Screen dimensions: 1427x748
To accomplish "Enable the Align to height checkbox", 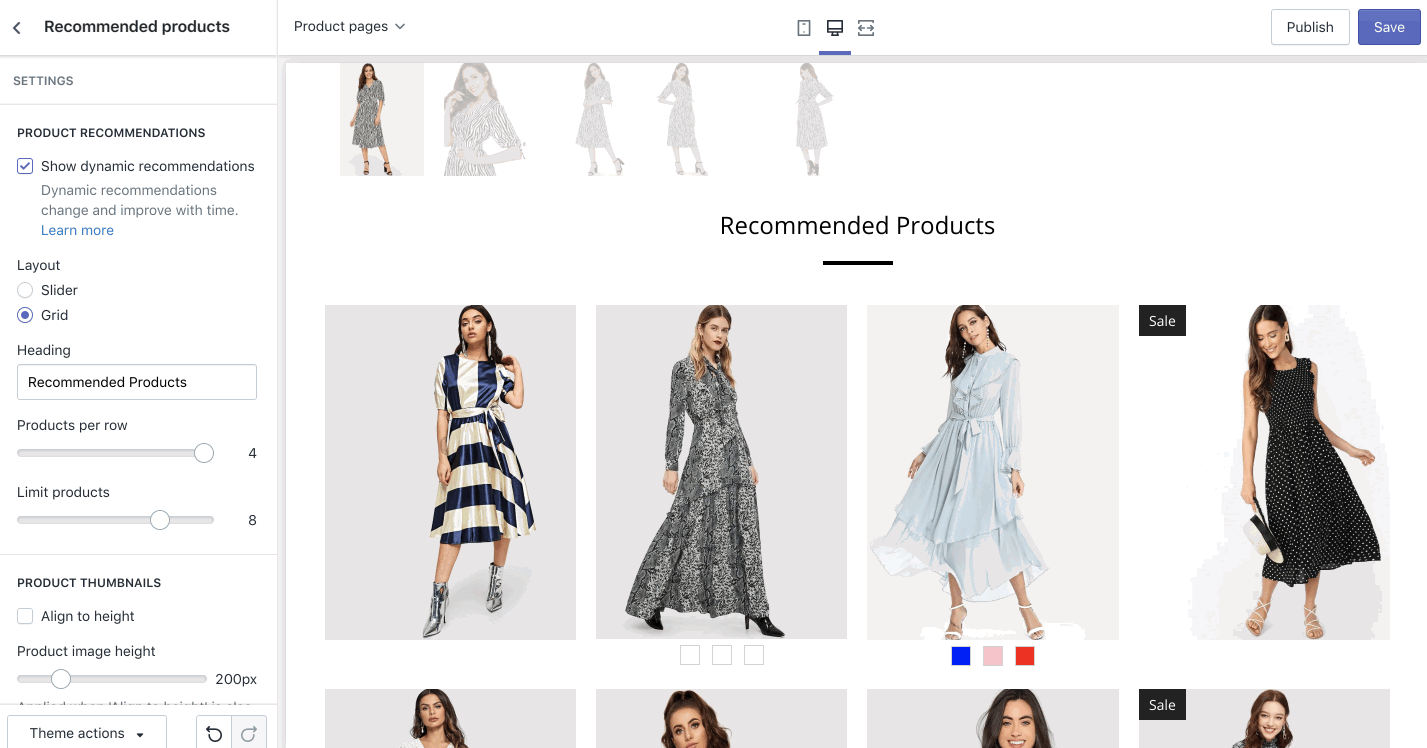I will (25, 616).
